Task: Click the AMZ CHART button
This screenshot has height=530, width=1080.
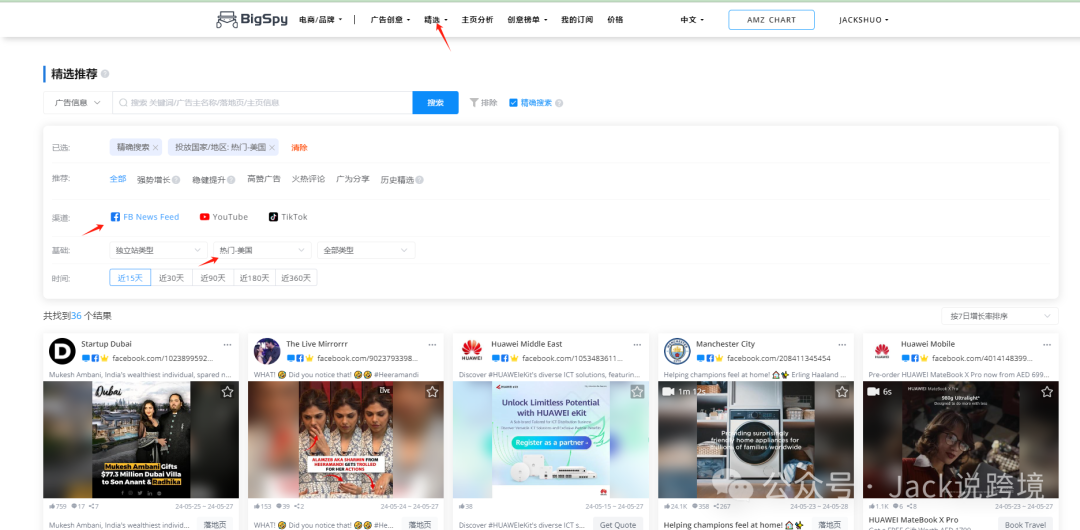Action: click(x=771, y=20)
